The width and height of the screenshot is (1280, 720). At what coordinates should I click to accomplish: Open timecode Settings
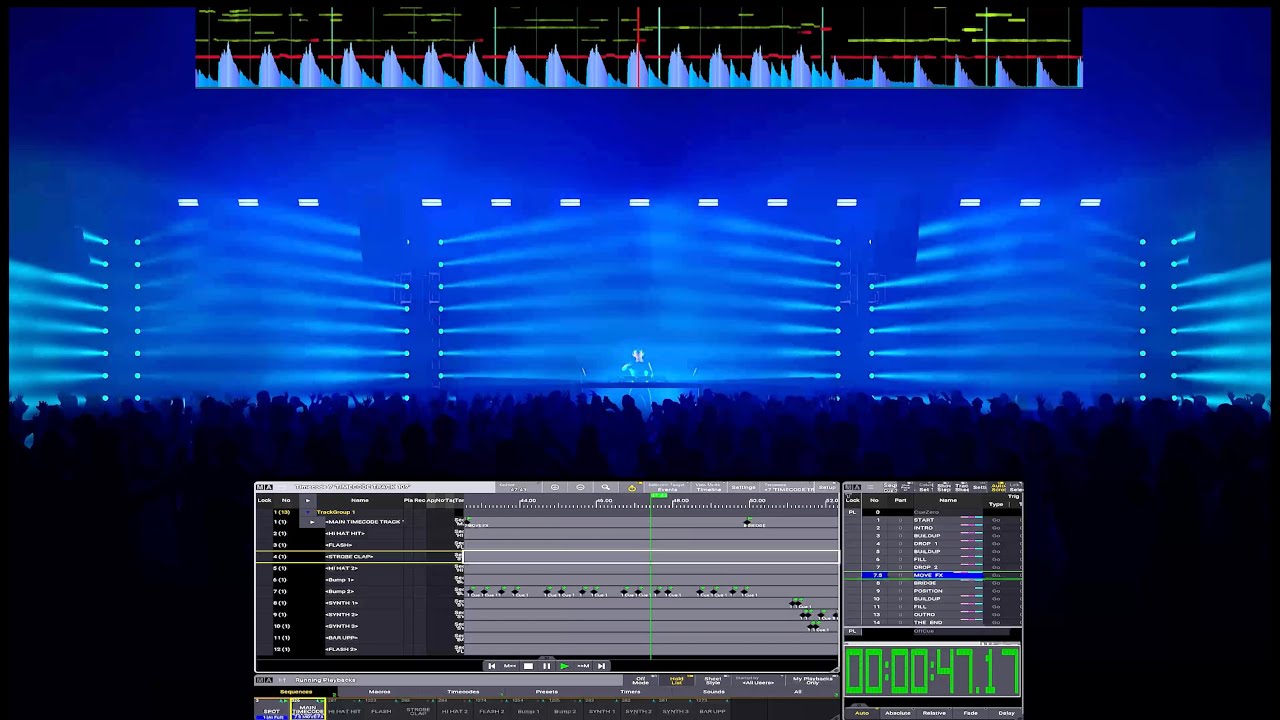(x=743, y=487)
